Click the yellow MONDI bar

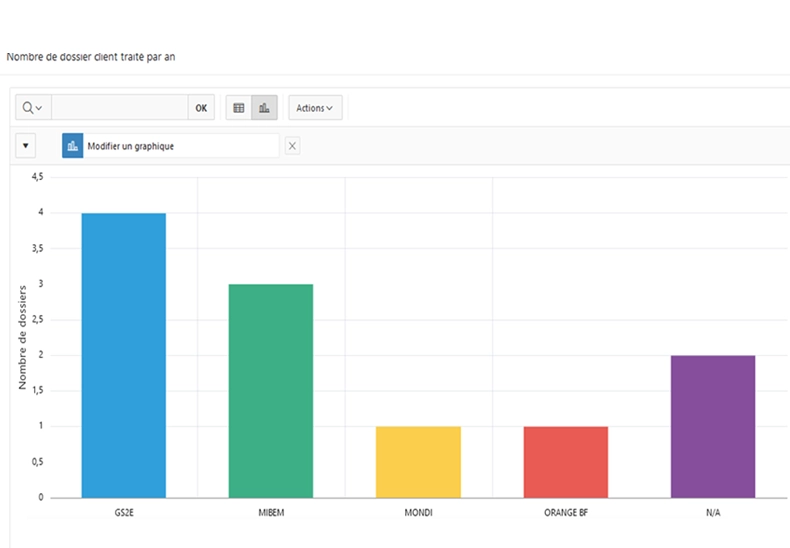point(418,462)
